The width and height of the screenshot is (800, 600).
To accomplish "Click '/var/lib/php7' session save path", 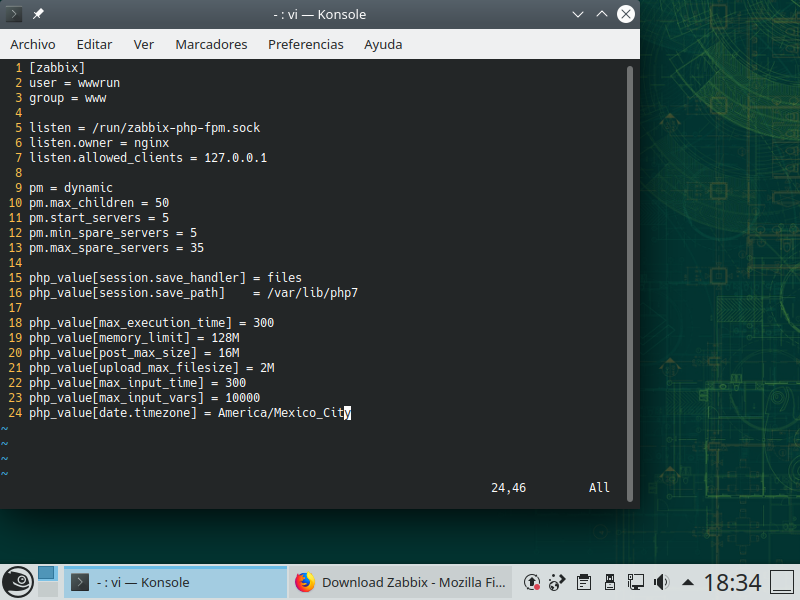I will [312, 293].
